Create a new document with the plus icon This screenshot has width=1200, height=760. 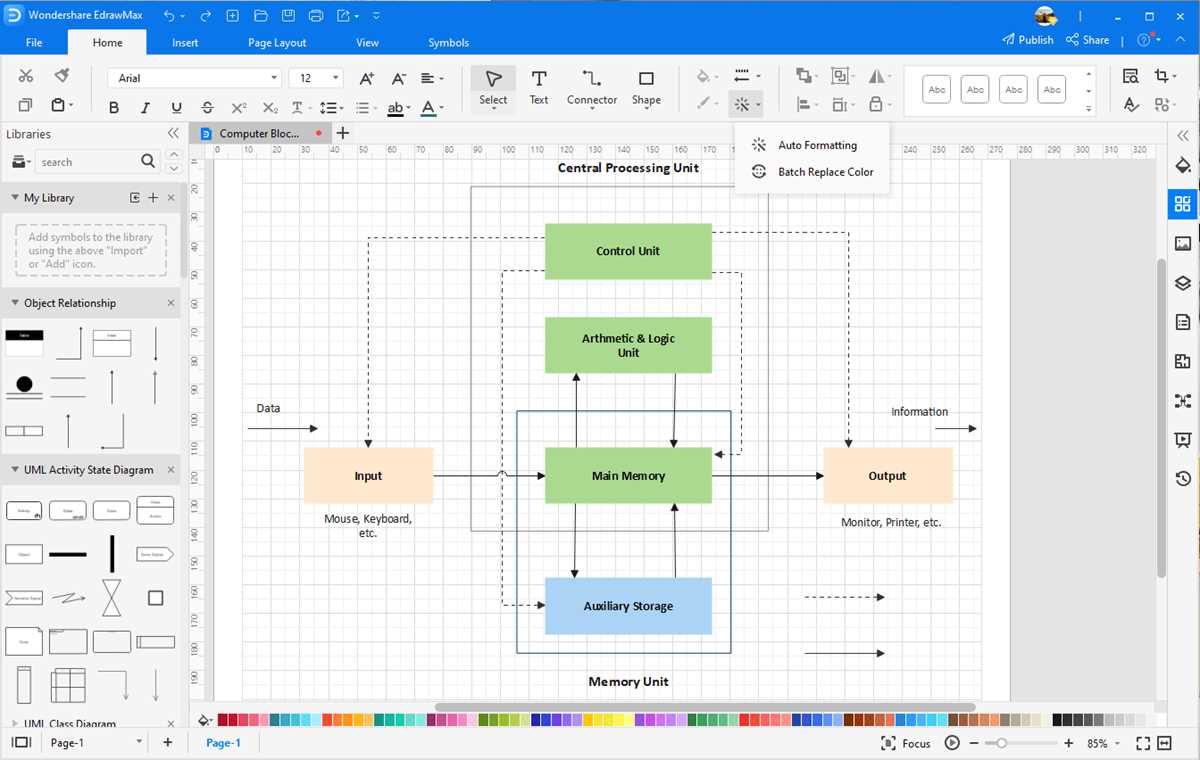click(x=232, y=16)
